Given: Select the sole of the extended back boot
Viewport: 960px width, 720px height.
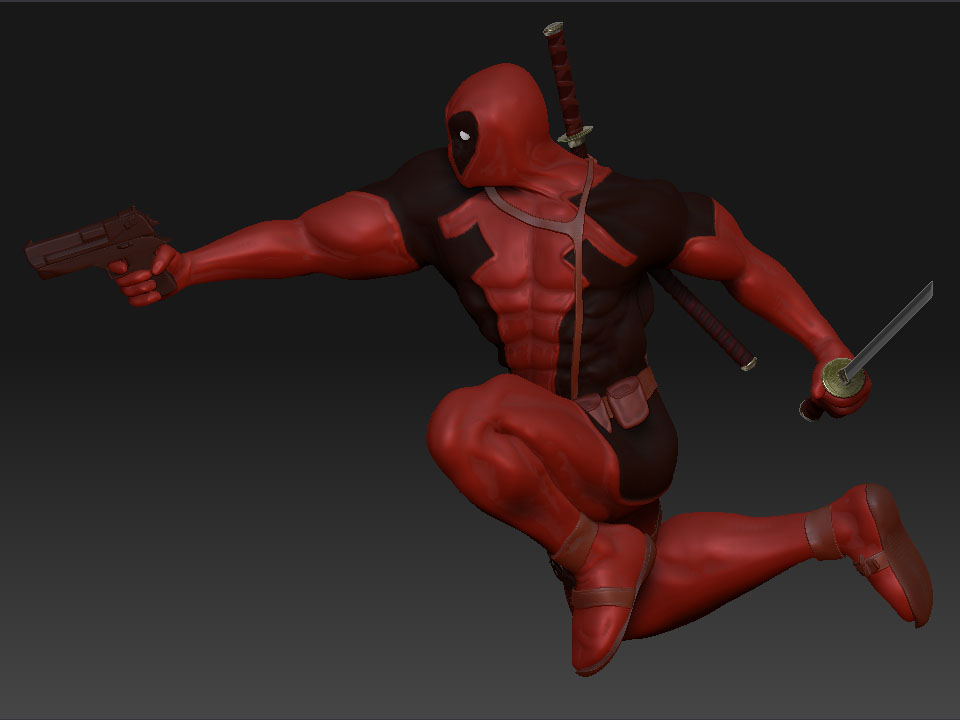Looking at the screenshot, I should click(902, 554).
